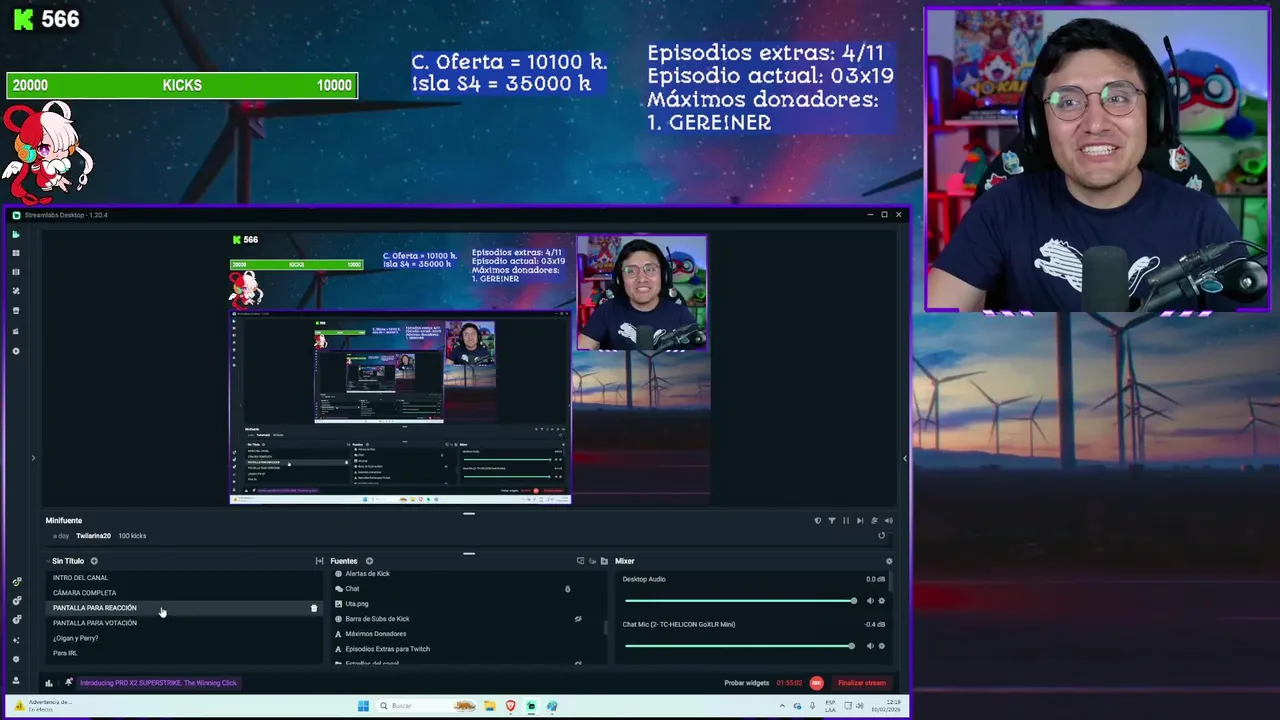The height and width of the screenshot is (720, 1280).
Task: Repeat the Twilarina20 100 kicks alert
Action: 881,536
